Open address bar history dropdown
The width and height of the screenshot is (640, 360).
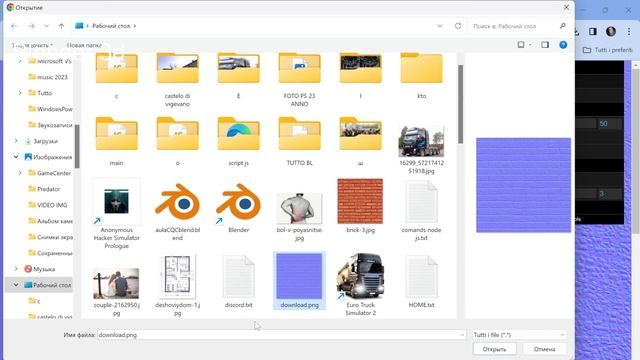440,26
